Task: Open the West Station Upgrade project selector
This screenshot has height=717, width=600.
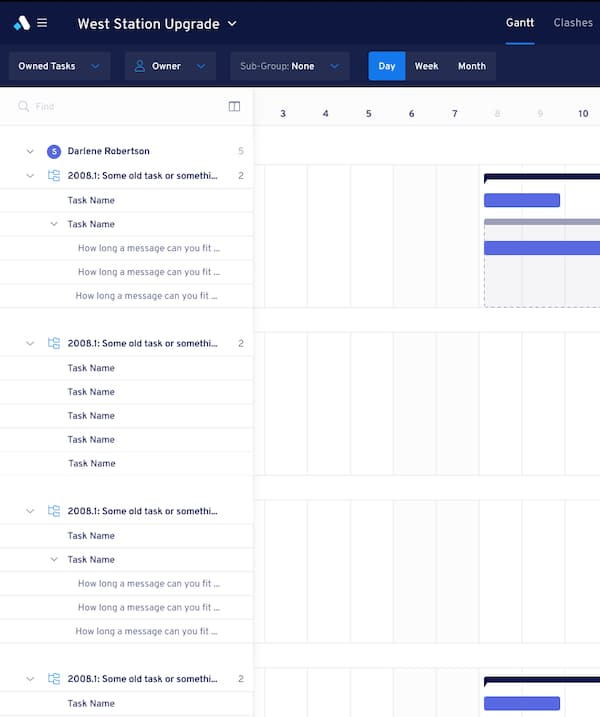Action: (x=157, y=23)
